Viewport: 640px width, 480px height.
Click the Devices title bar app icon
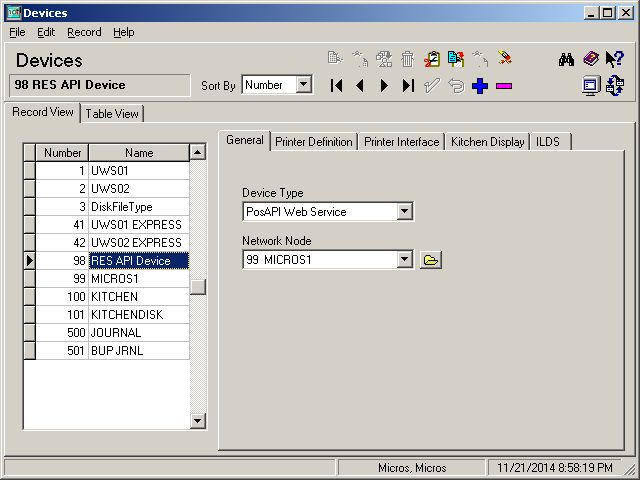click(x=14, y=13)
